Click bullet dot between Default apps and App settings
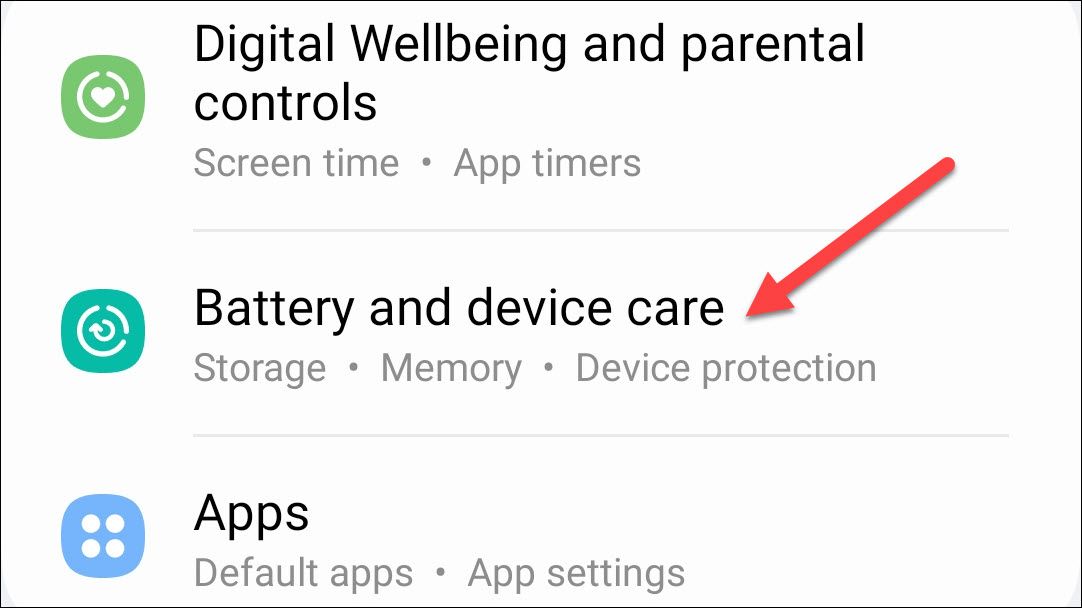 coord(440,572)
